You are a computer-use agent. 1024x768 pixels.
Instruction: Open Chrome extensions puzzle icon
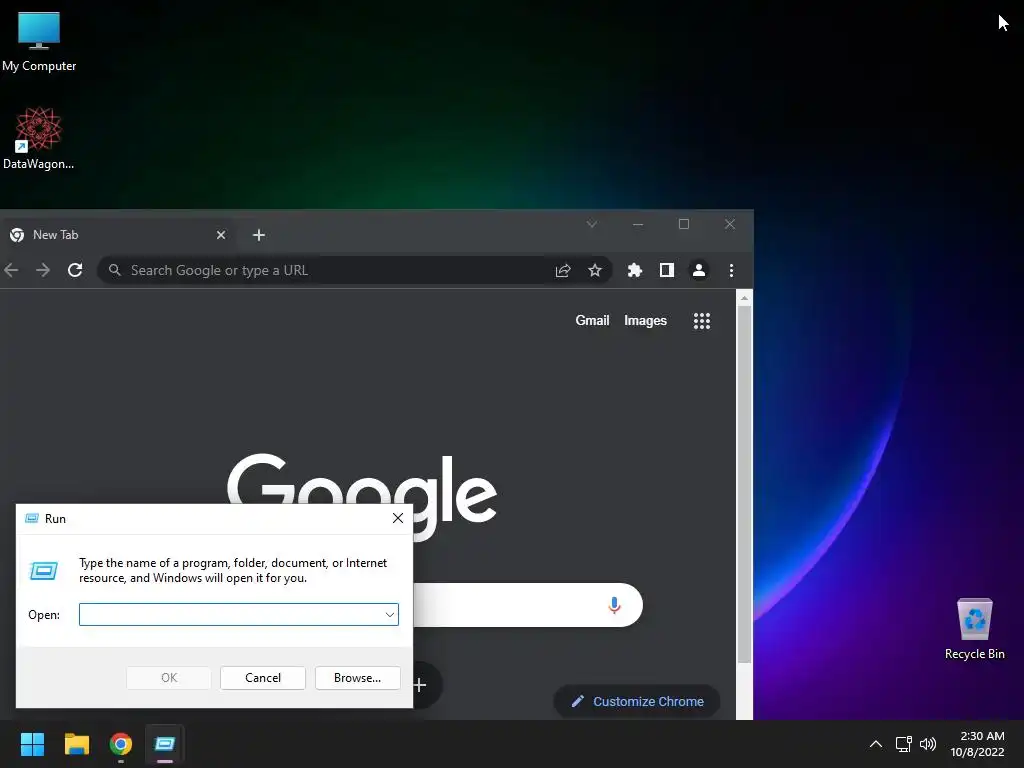pyautogui.click(x=635, y=270)
